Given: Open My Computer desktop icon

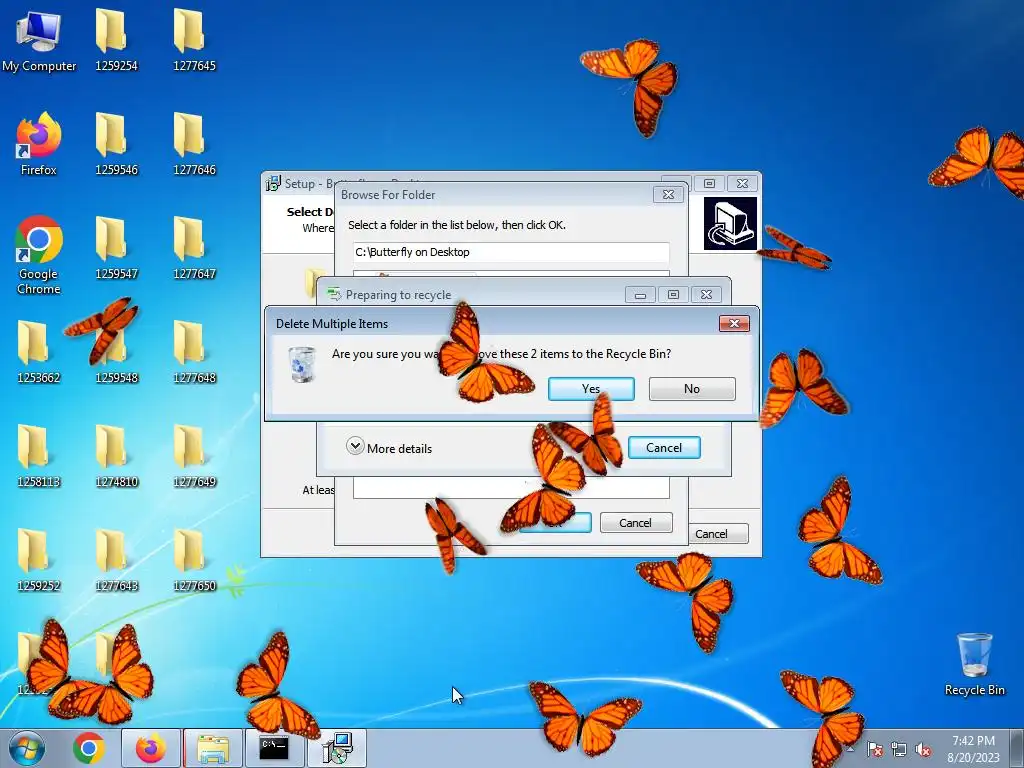Looking at the screenshot, I should click(x=39, y=40).
